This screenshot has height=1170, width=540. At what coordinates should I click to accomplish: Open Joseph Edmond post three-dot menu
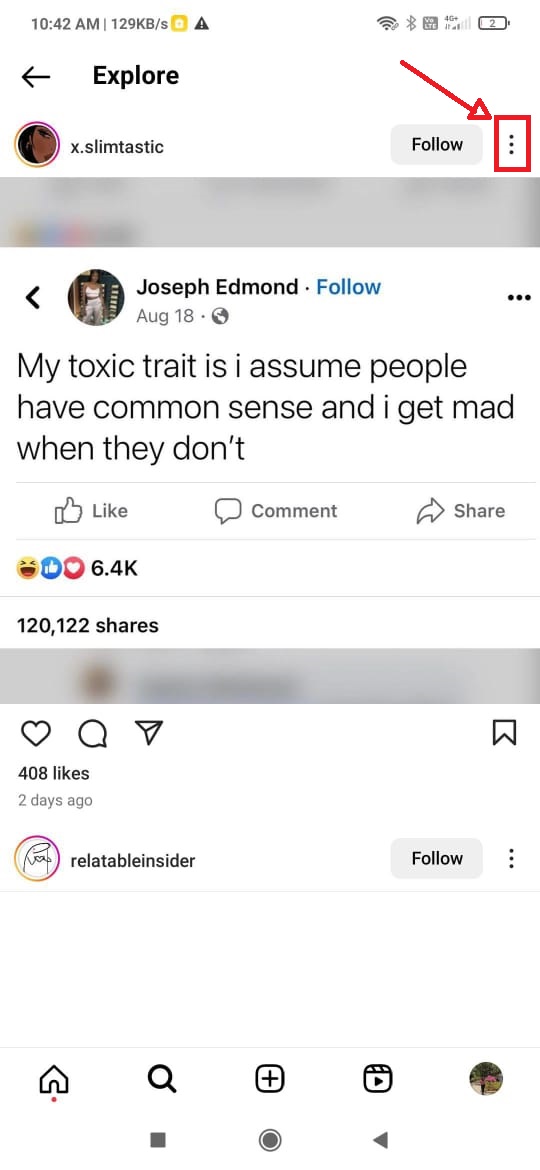519,298
